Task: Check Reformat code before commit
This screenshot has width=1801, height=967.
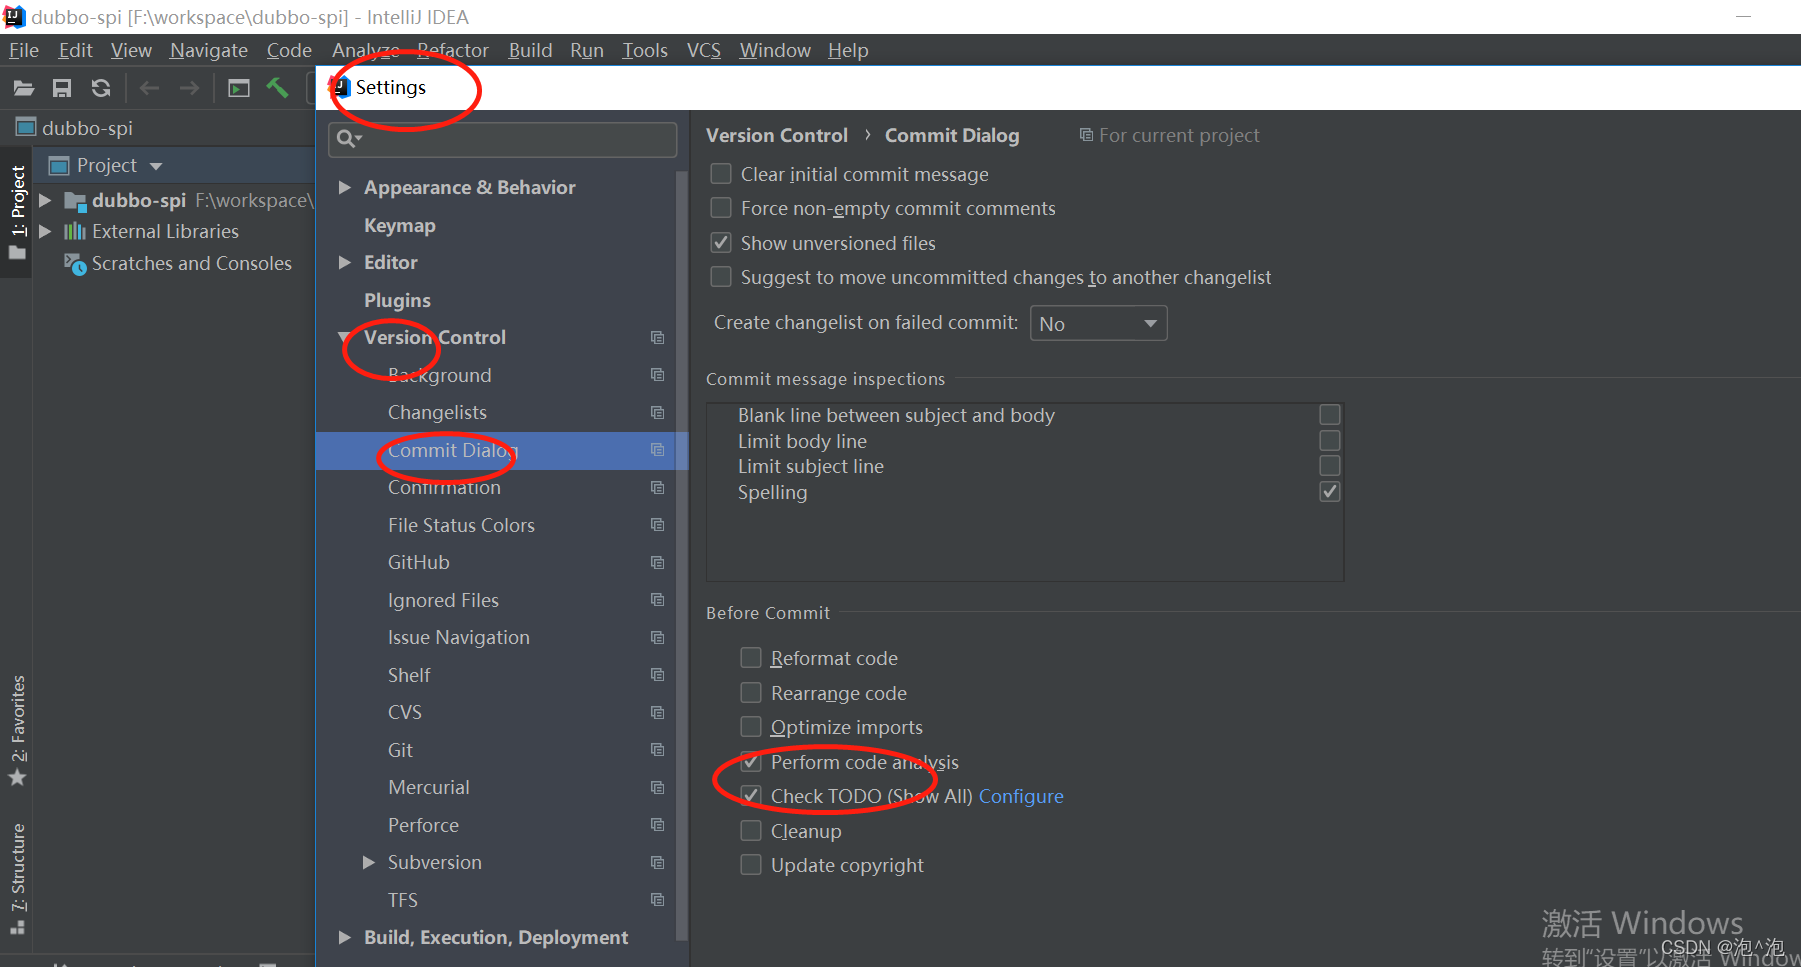Action: click(750, 658)
